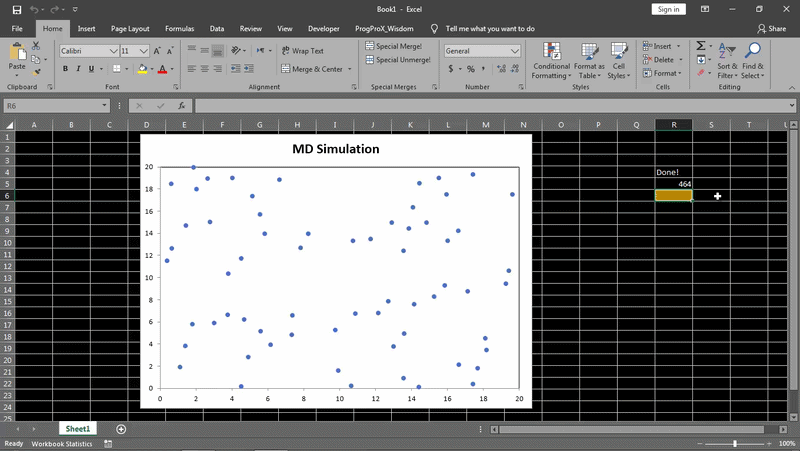Toggle Wrap Text

click(x=303, y=51)
